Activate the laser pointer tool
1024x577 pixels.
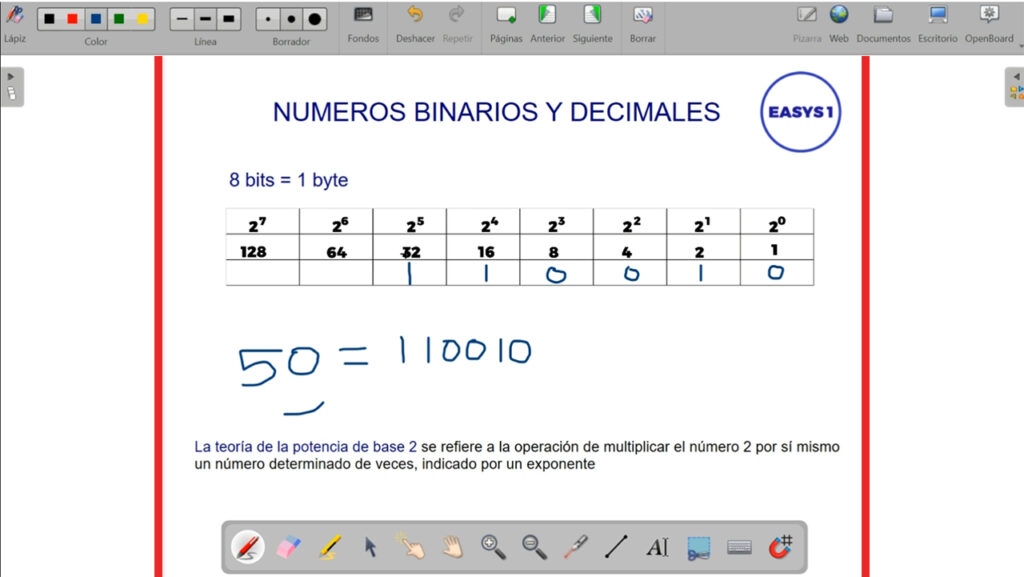pyautogui.click(x=574, y=547)
